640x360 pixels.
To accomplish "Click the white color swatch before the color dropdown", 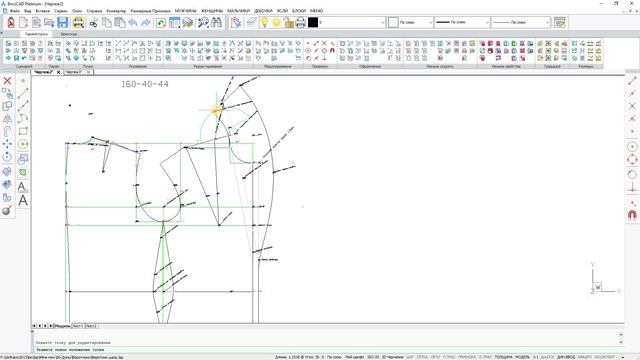I will point(393,22).
